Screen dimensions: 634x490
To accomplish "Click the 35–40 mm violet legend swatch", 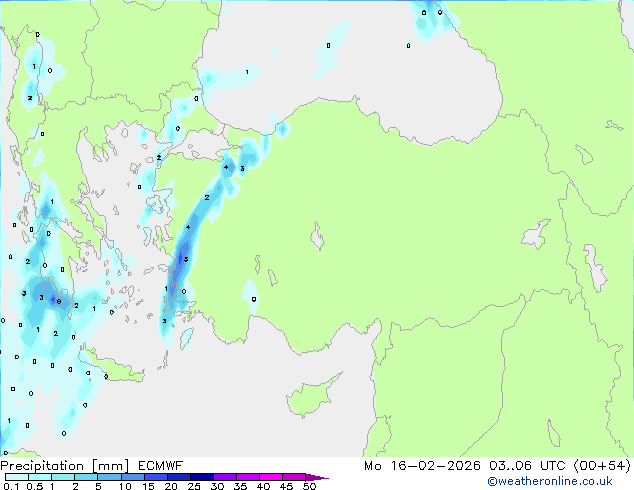I will click(247, 477).
